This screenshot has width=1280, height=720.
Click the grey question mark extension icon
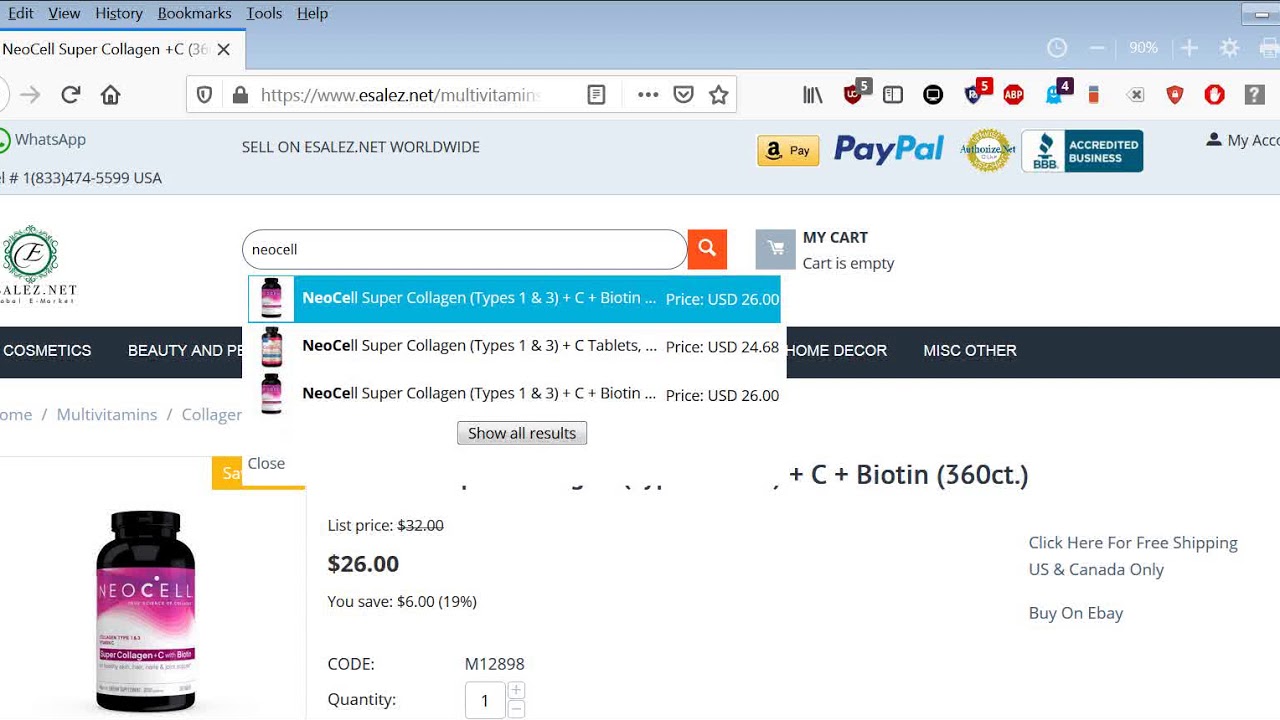(x=1254, y=95)
